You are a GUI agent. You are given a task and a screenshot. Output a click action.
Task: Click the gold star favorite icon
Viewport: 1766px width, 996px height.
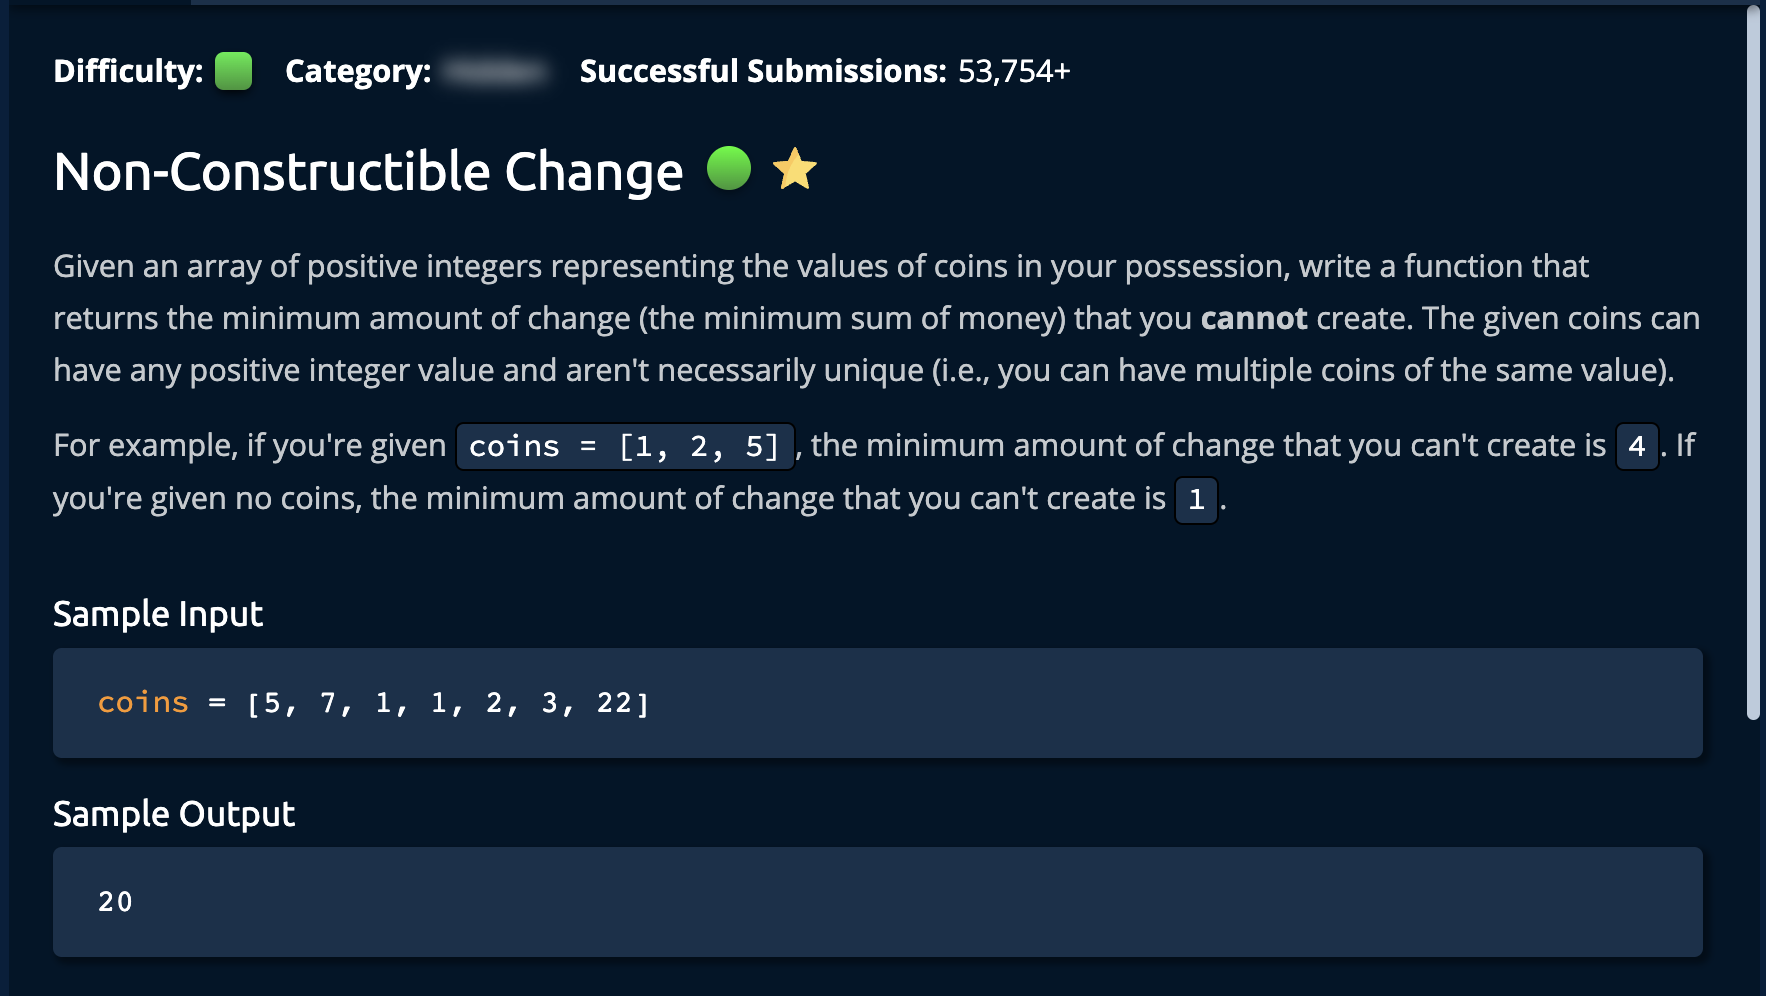pos(795,169)
